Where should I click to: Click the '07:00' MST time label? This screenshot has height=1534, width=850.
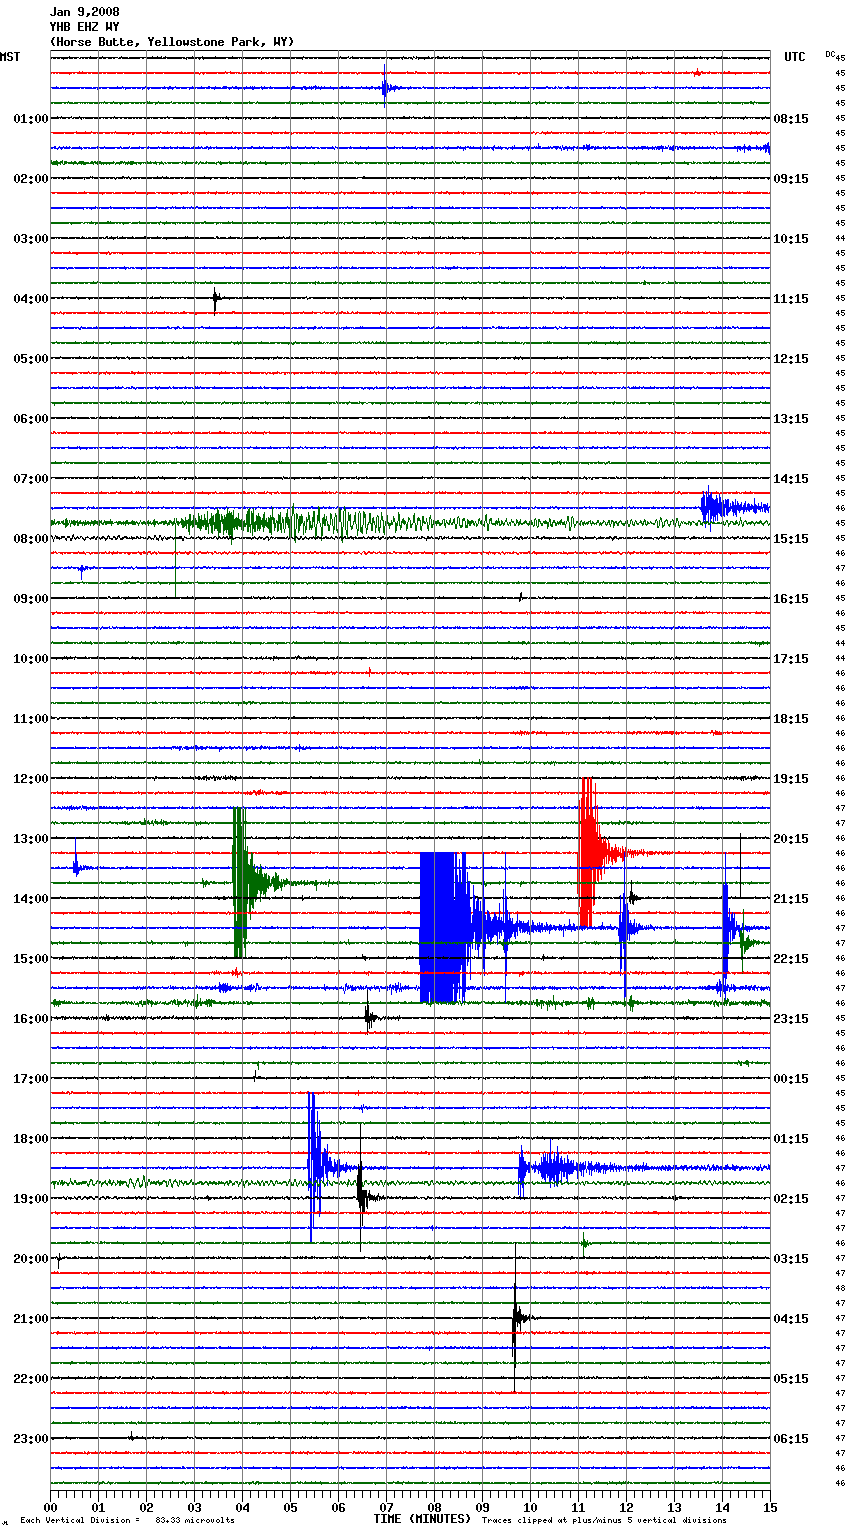click(x=31, y=478)
